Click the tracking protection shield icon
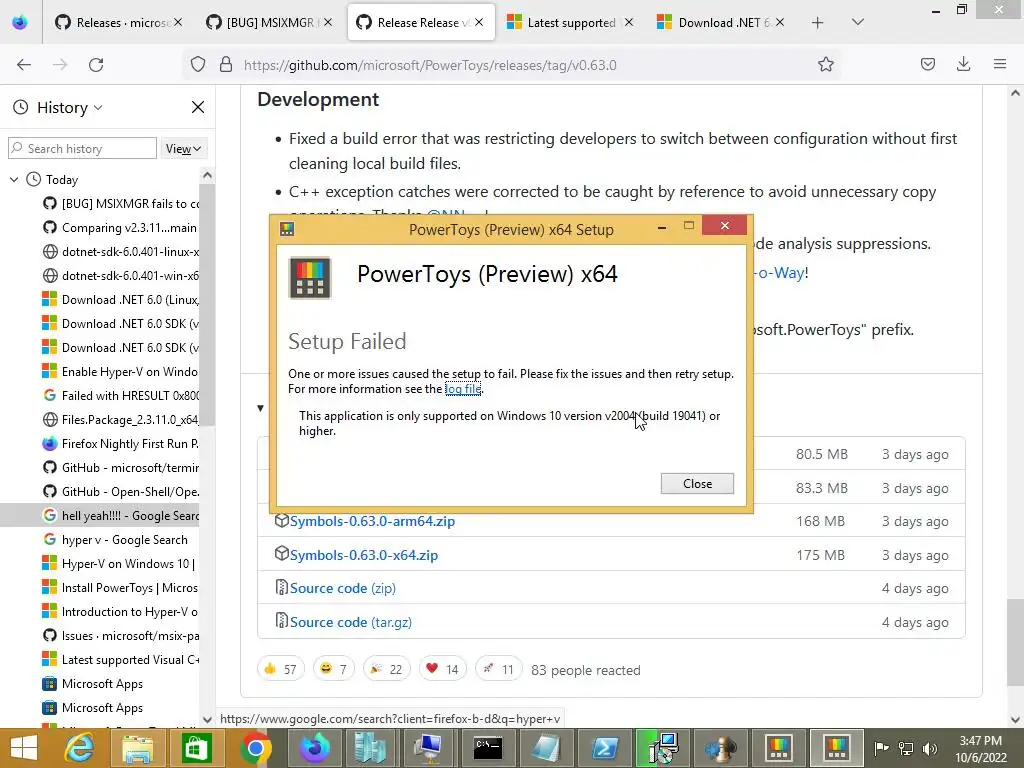This screenshot has width=1024, height=768. (198, 65)
